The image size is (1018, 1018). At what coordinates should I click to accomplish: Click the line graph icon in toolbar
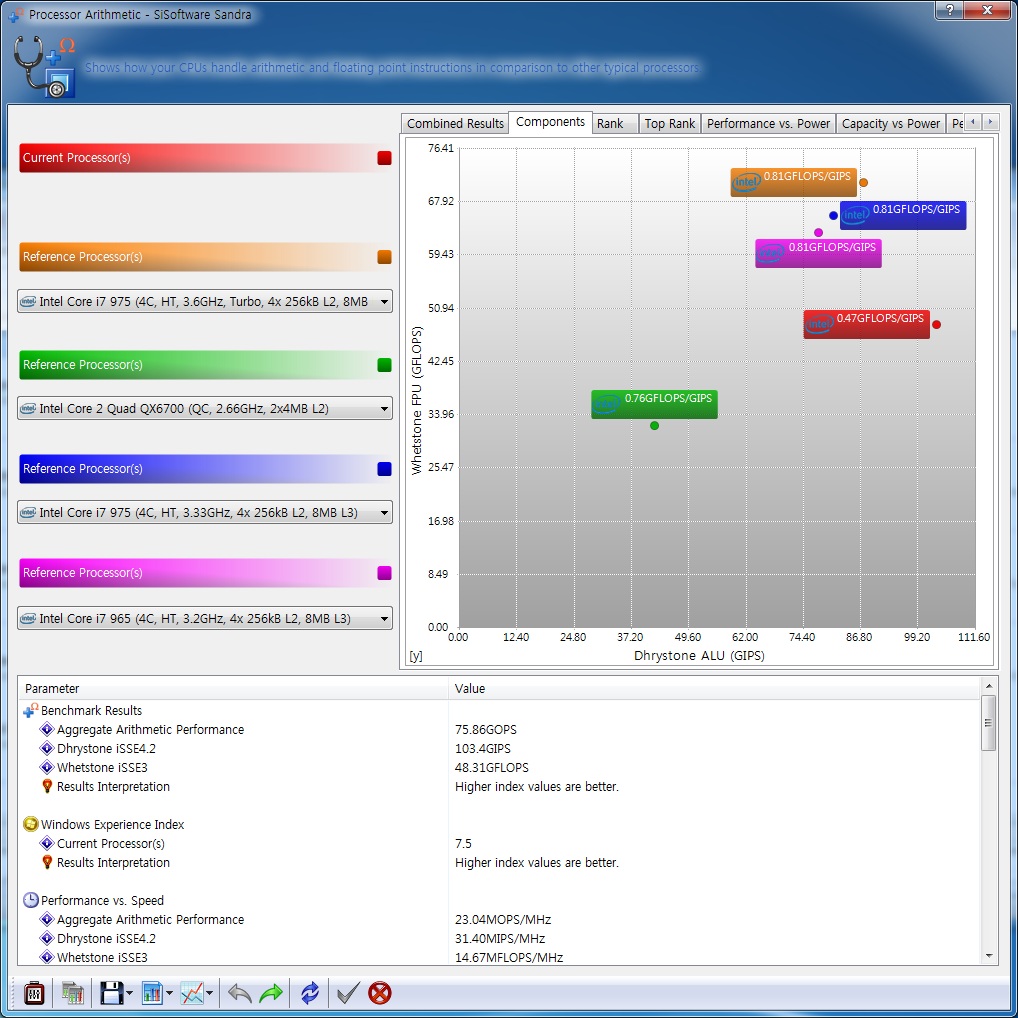pyautogui.click(x=192, y=993)
